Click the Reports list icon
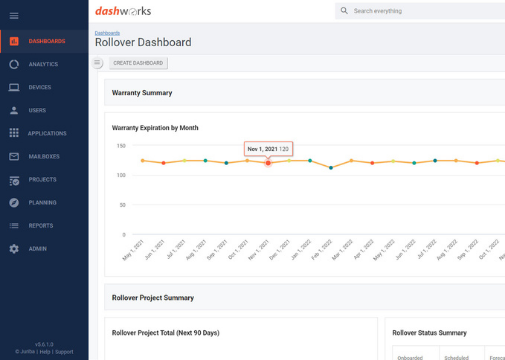505x360 pixels. 14,226
